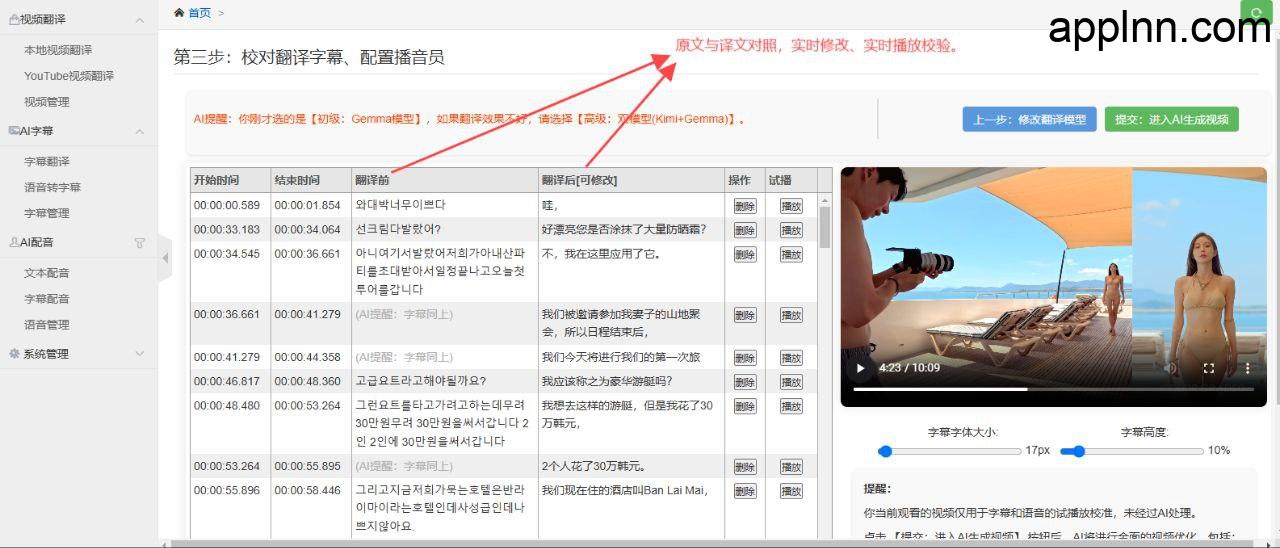Delete the subtitle row starting 00:00:55.896
This screenshot has height=548, width=1280.
tap(745, 491)
